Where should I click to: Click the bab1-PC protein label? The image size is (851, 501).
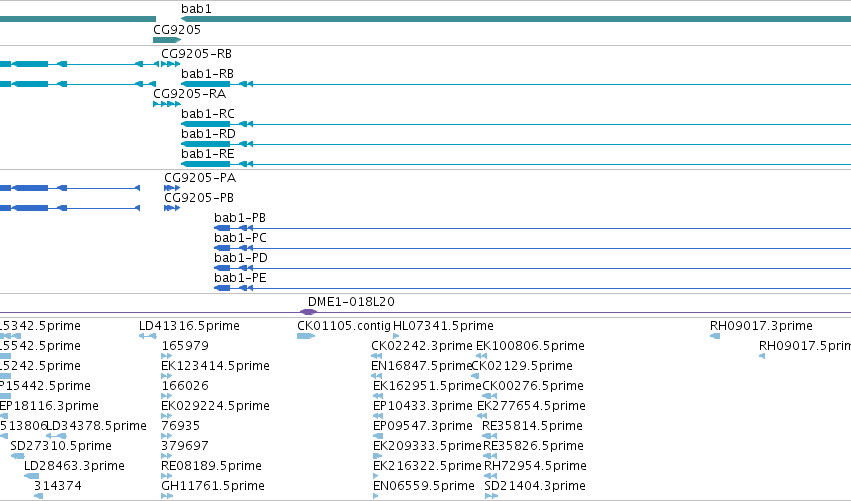click(x=240, y=238)
